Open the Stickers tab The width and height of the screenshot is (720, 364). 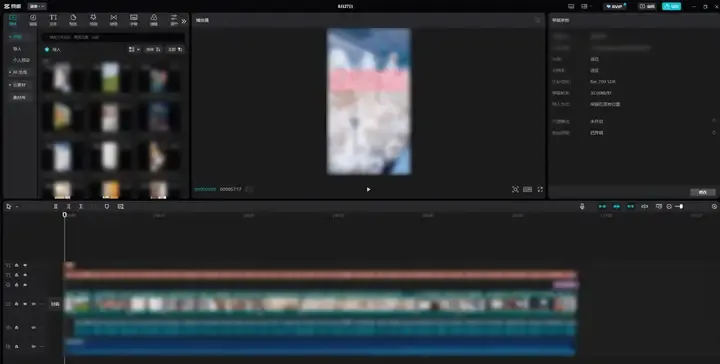point(73,20)
